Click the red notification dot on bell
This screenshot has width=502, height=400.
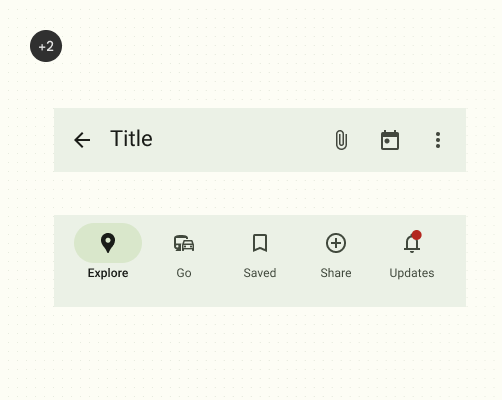416,235
